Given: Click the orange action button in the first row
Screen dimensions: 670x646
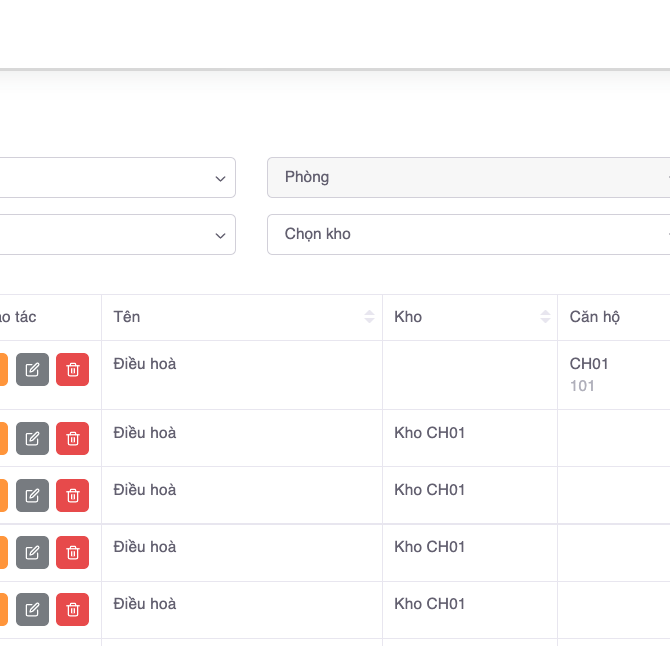Looking at the screenshot, I should [3, 370].
